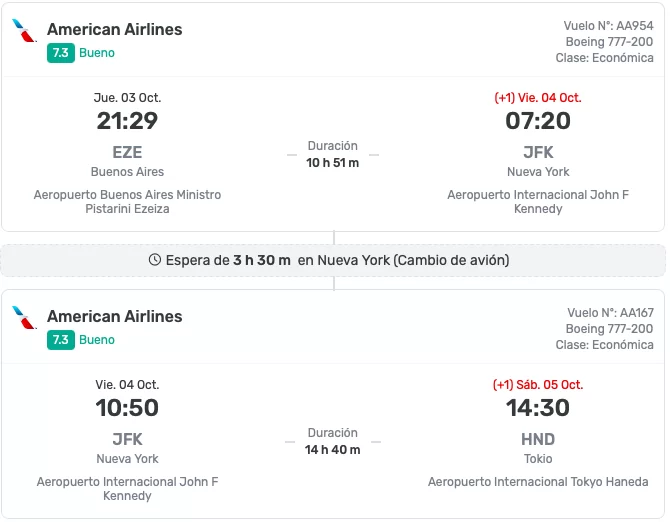Click the clock icon in layover bar
670x522 pixels.
(154, 260)
